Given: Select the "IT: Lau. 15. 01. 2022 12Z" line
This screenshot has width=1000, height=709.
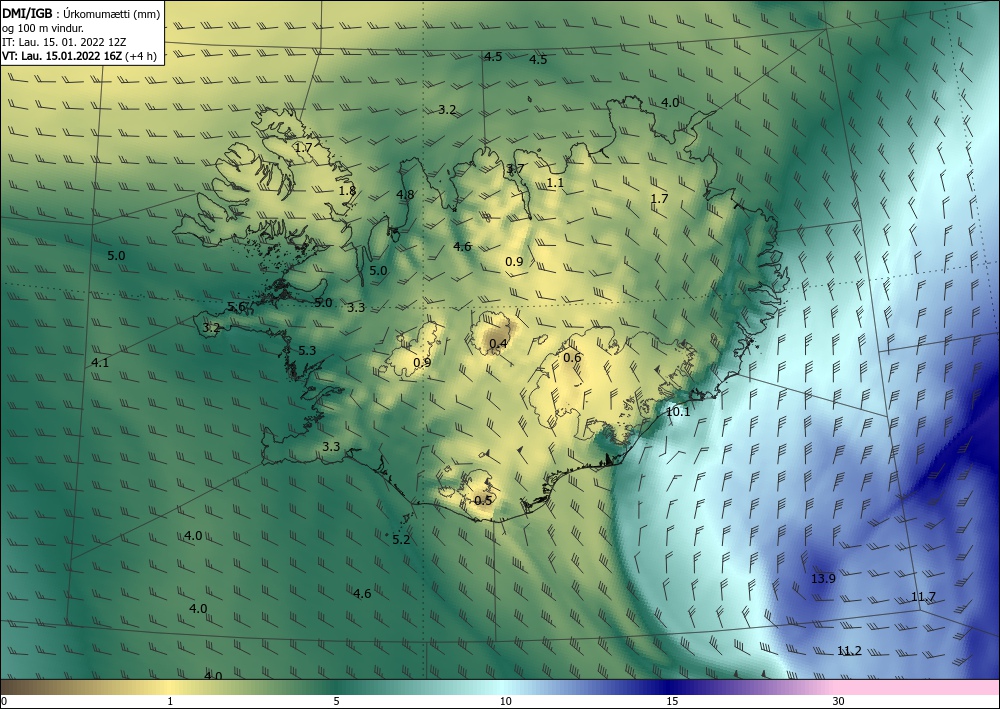Looking at the screenshot, I should (x=64, y=42).
